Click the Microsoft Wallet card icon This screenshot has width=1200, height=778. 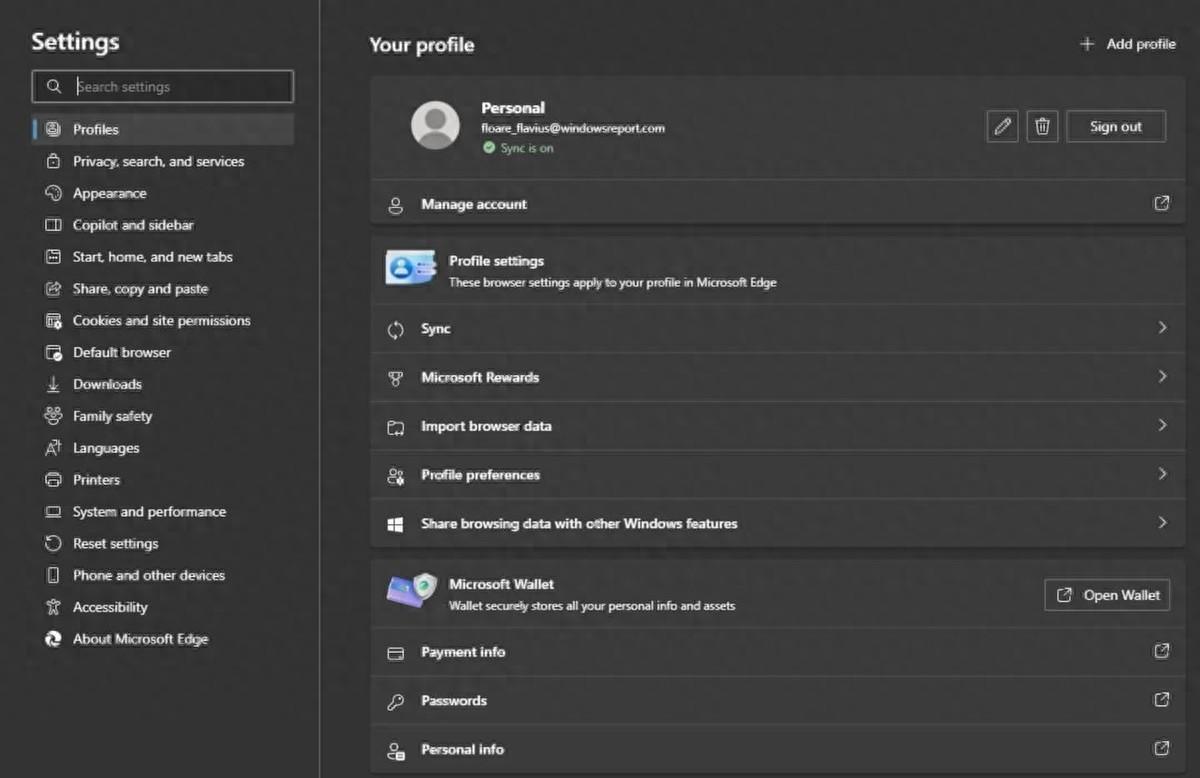tap(411, 591)
